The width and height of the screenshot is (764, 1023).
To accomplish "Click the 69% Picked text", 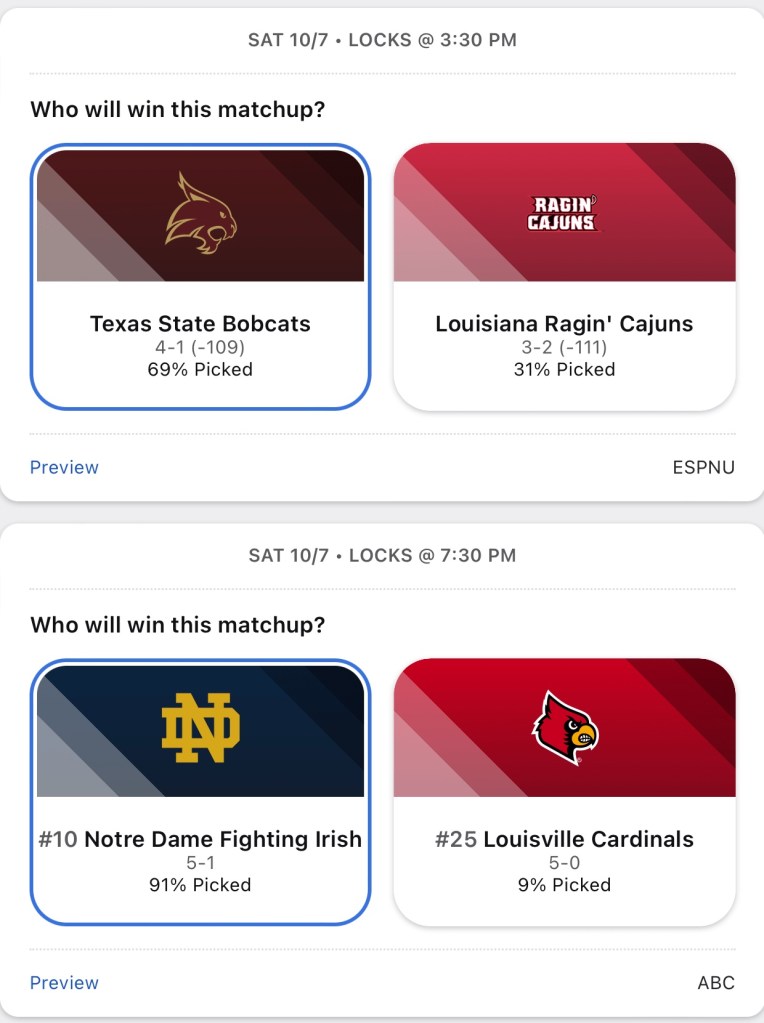I will (200, 369).
